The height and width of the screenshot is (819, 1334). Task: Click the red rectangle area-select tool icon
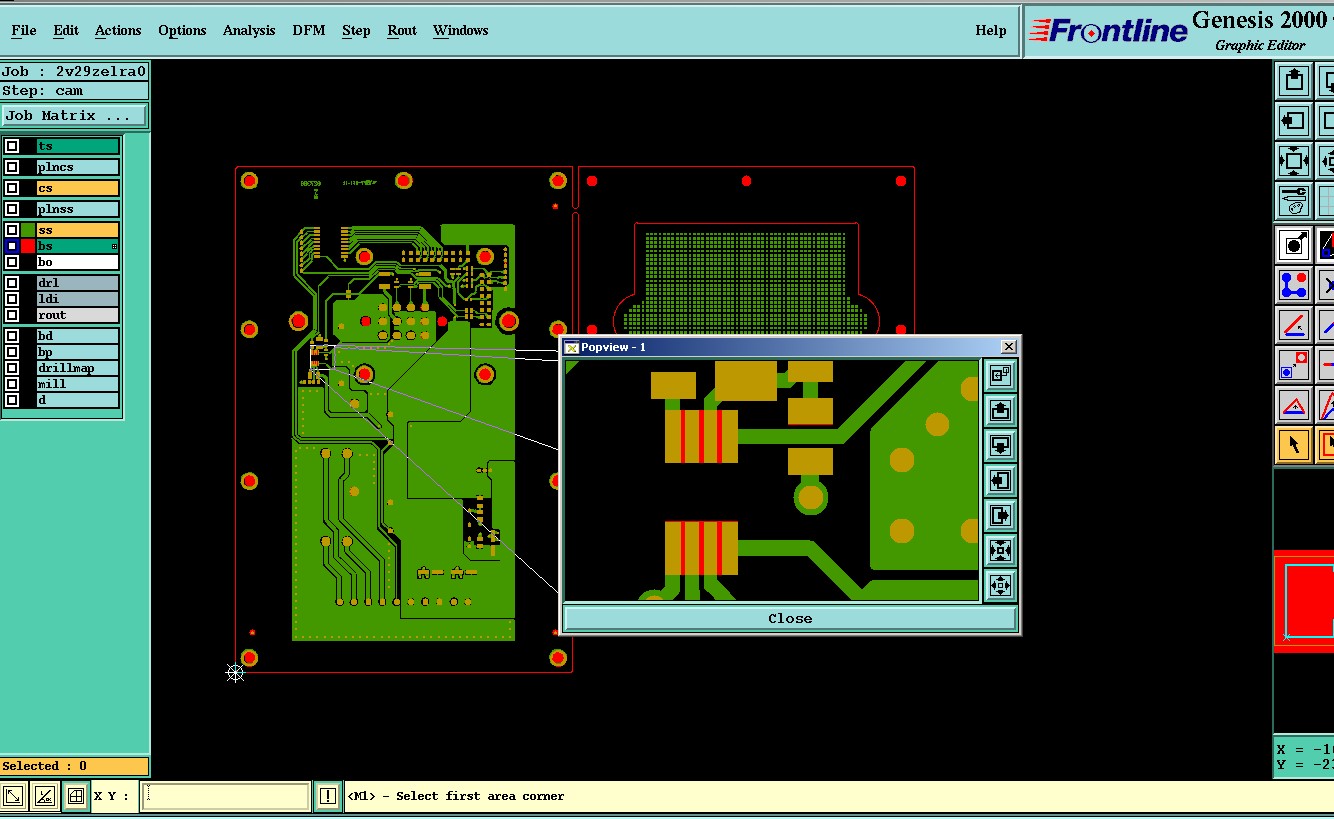pyautogui.click(x=1326, y=445)
